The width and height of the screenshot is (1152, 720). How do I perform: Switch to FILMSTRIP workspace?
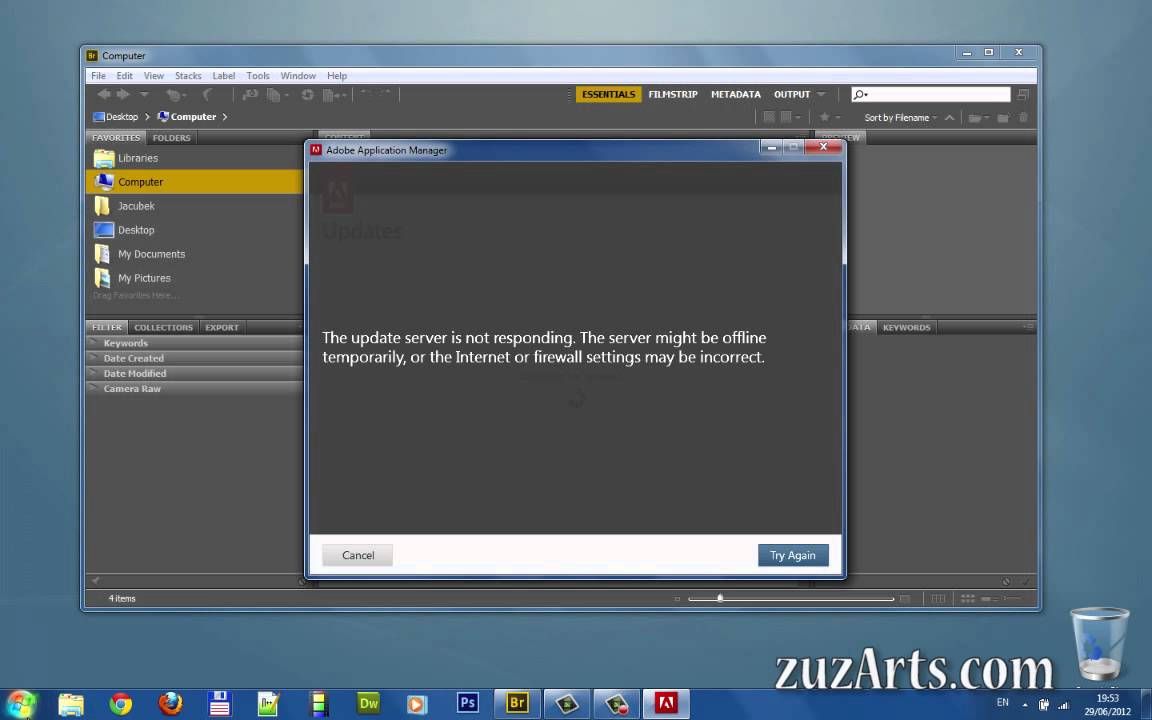coord(673,94)
